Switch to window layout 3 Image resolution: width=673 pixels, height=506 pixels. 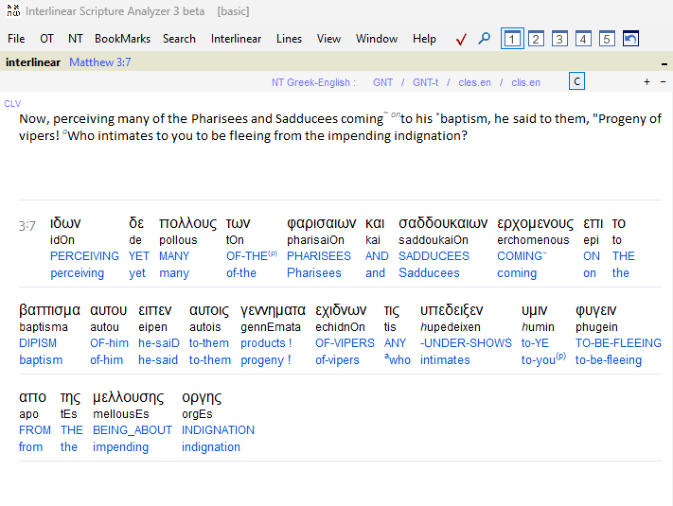[x=560, y=39]
